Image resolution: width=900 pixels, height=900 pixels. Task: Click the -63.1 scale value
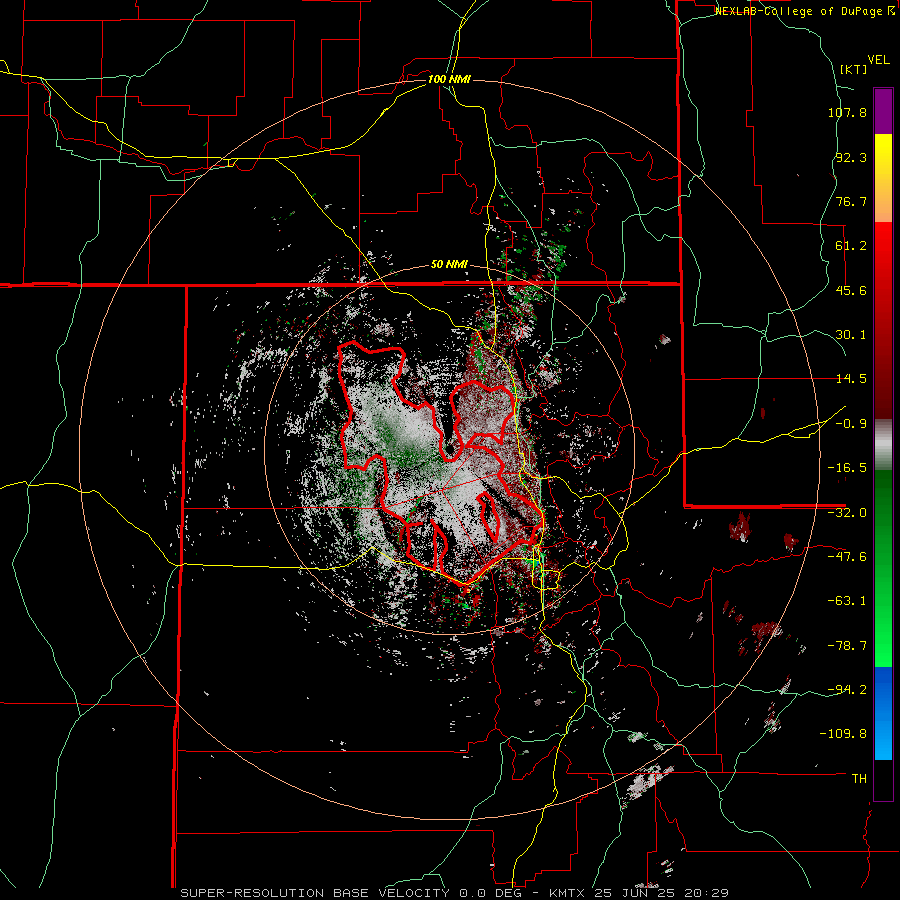(847, 601)
